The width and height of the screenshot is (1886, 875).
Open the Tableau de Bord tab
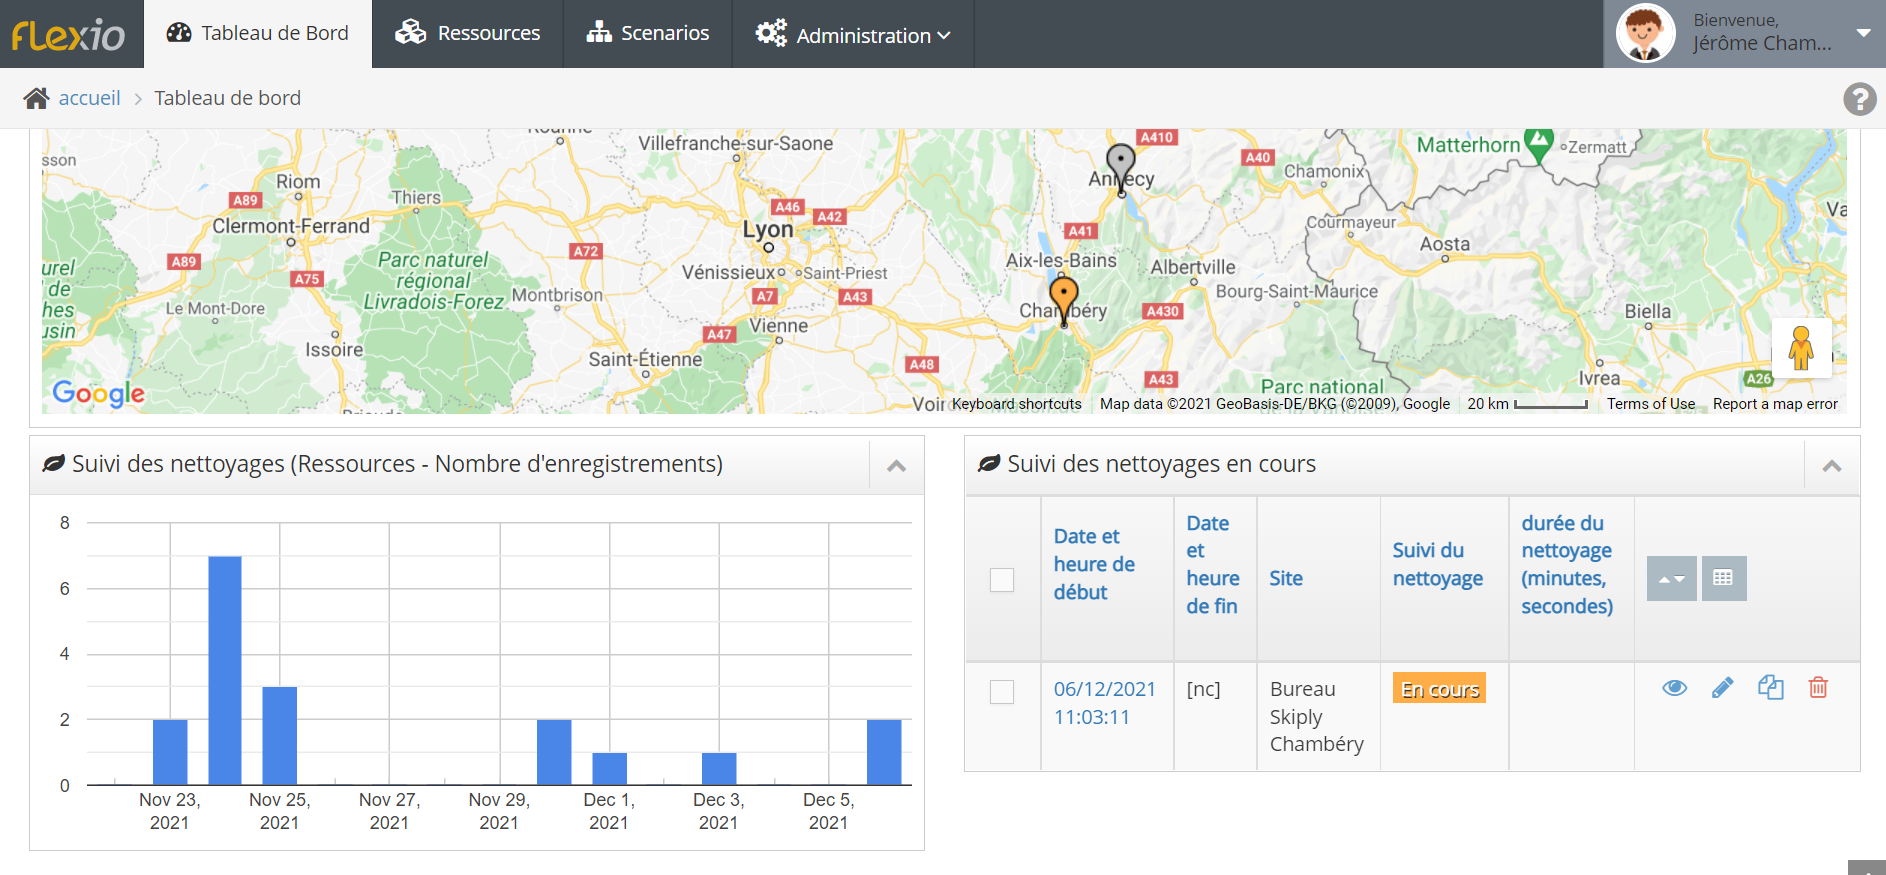(258, 33)
